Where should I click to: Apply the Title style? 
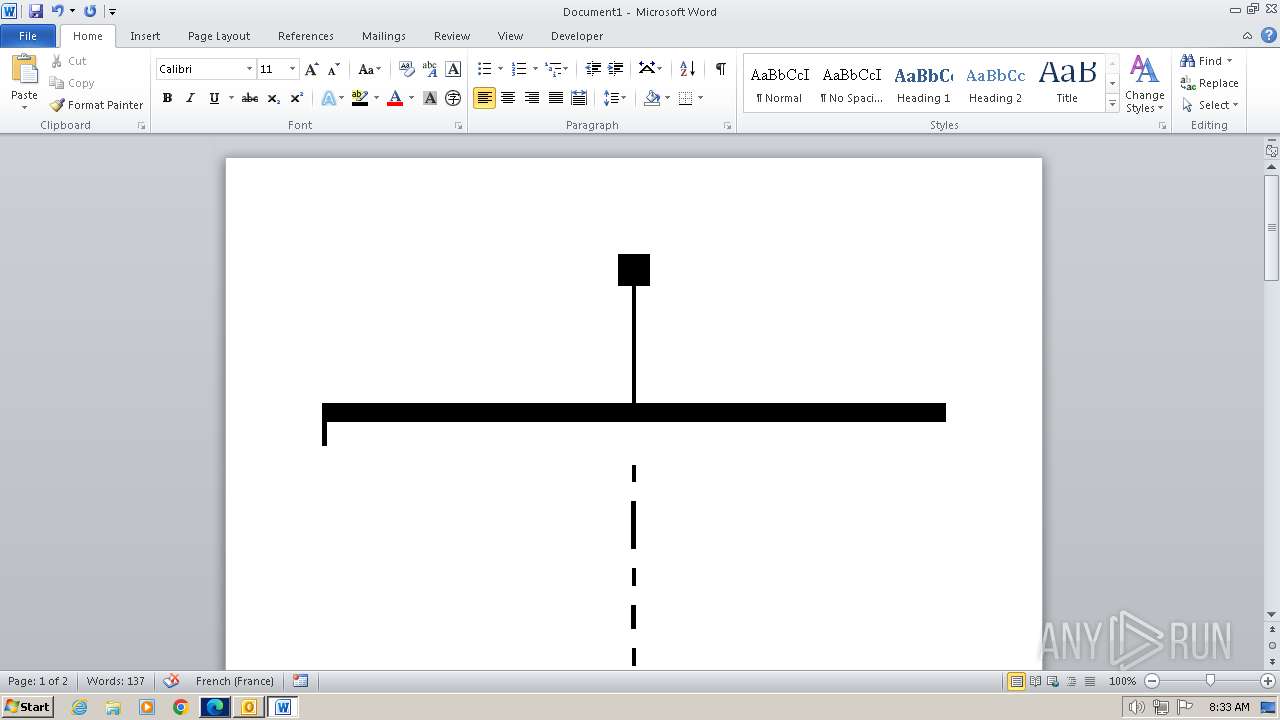pos(1067,84)
